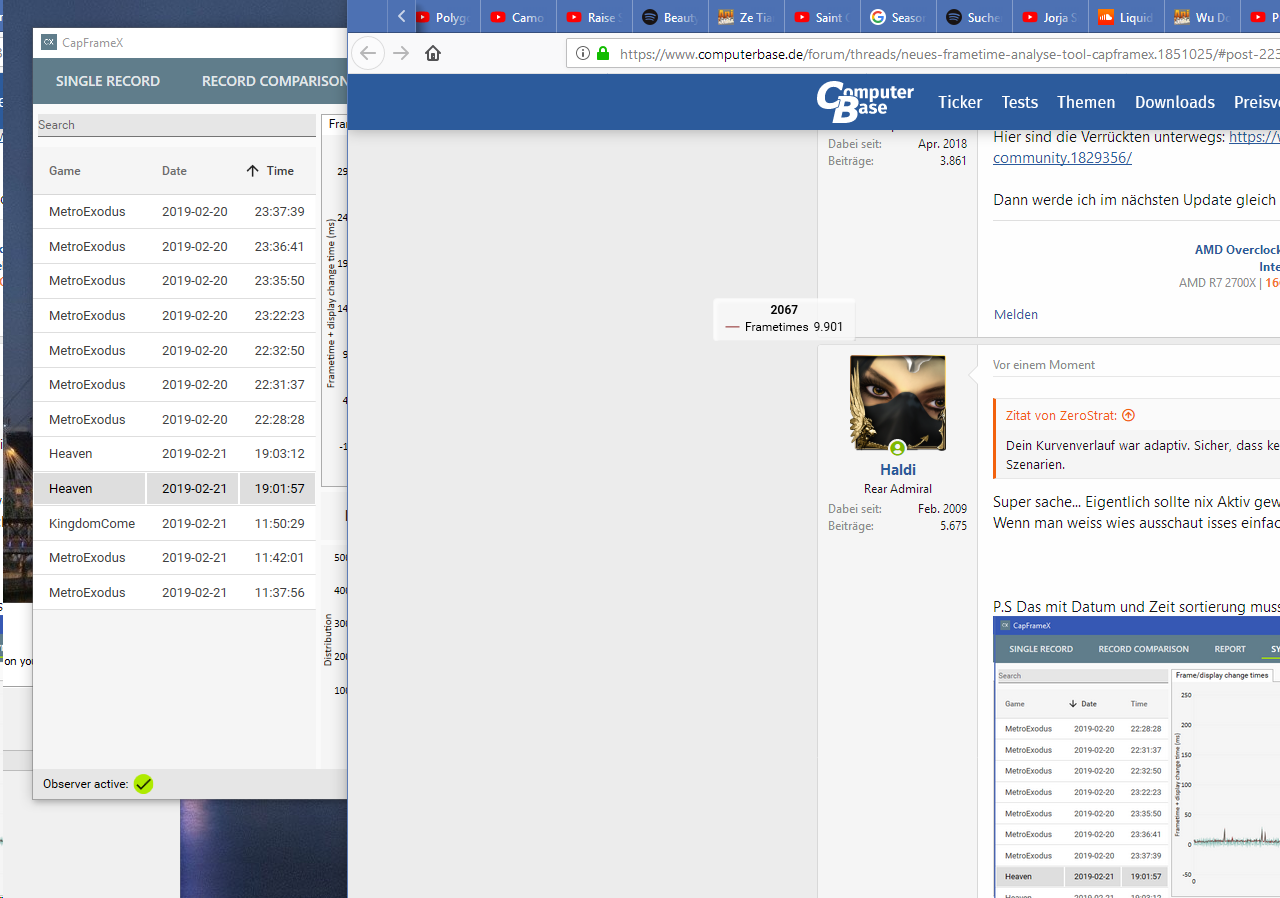The height and width of the screenshot is (898, 1280).
Task: Click the ComputerBase logo
Action: point(865,101)
